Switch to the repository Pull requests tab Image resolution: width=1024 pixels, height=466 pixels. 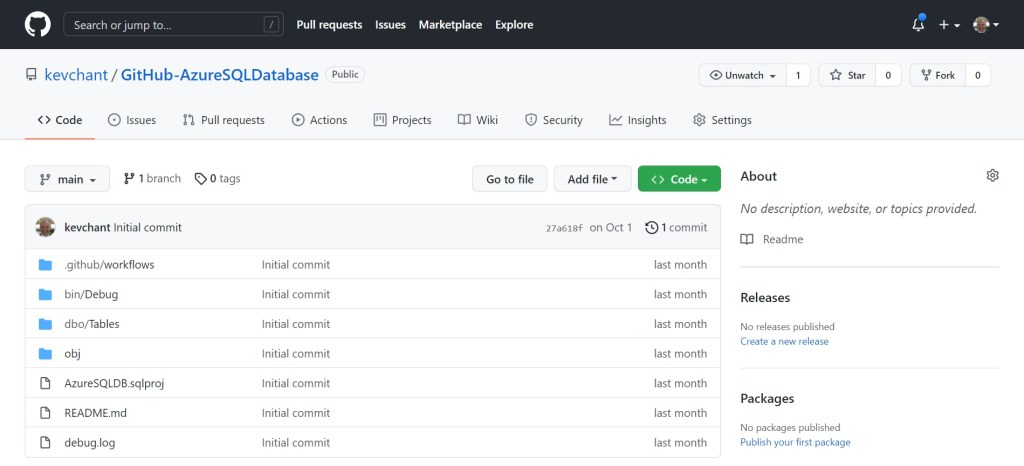pos(224,120)
